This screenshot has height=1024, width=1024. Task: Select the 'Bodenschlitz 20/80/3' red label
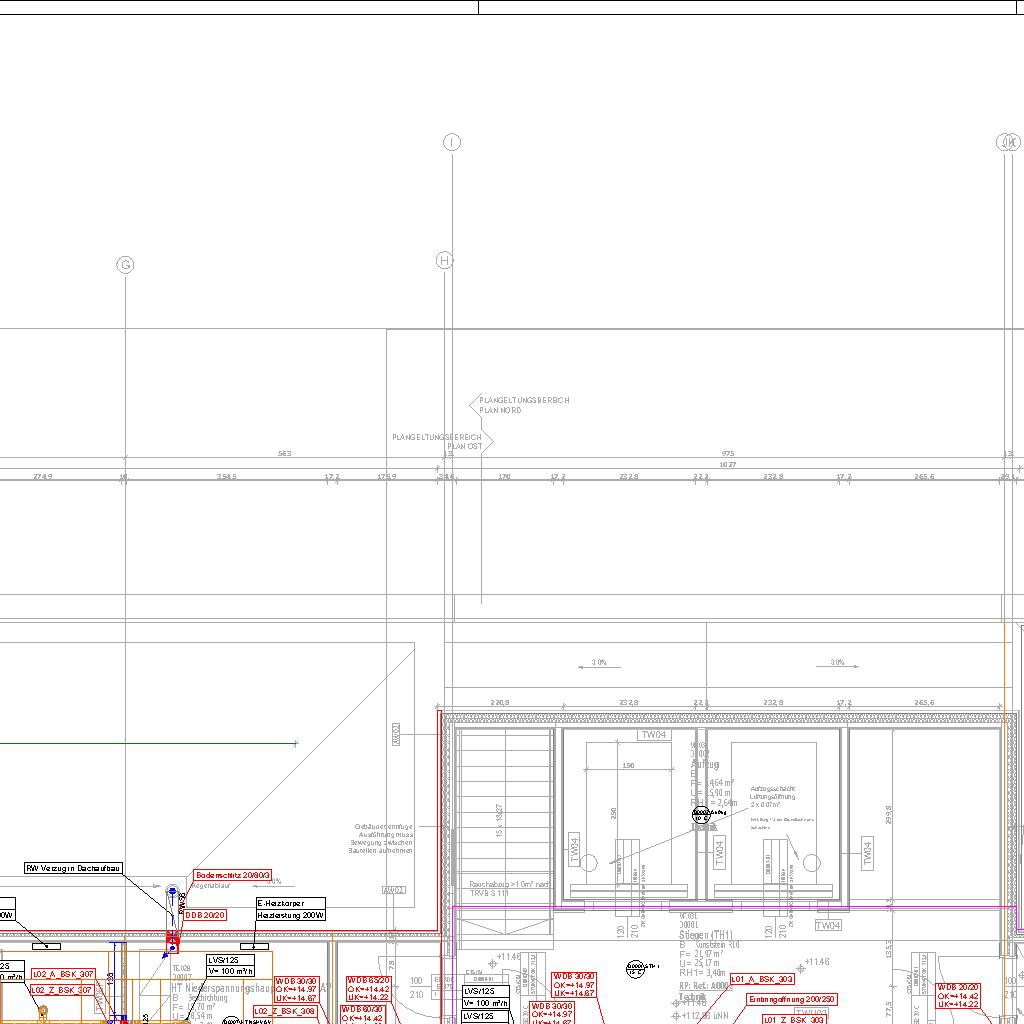pos(233,875)
